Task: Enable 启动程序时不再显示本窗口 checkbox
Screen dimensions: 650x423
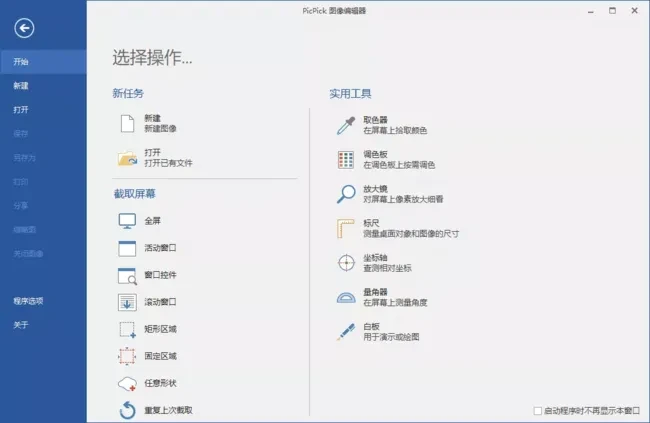Action: pos(538,410)
